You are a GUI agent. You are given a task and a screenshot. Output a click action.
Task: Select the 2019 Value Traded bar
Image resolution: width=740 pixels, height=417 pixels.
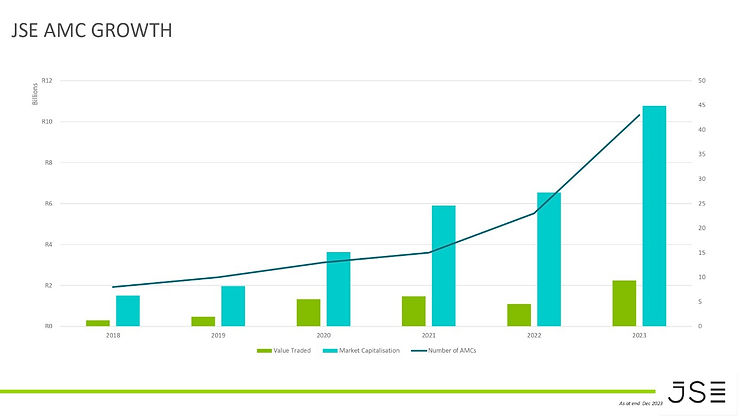pos(203,321)
